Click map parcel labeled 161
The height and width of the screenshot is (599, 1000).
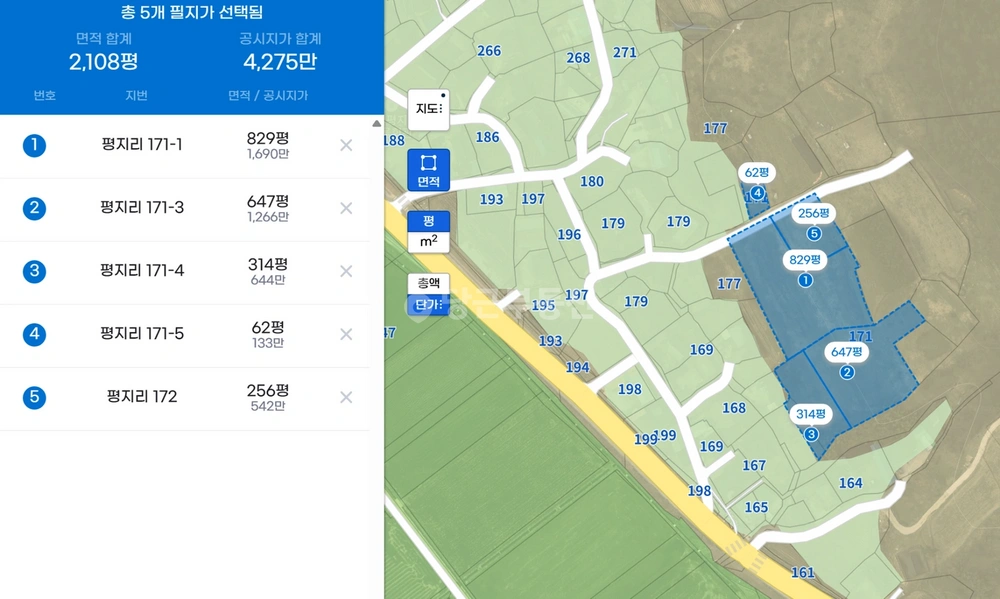[x=803, y=573]
